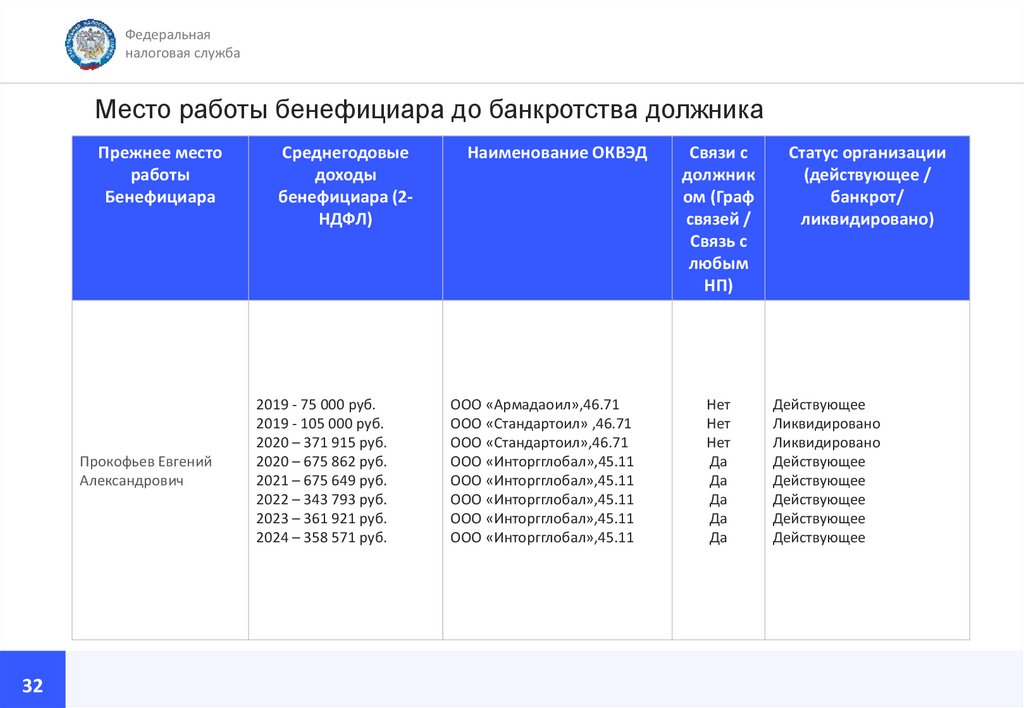Image resolution: width=1024 pixels, height=708 pixels.
Task: Click 'Ликвидировано' status in the 2020 Стандартоил row
Action: (x=826, y=442)
